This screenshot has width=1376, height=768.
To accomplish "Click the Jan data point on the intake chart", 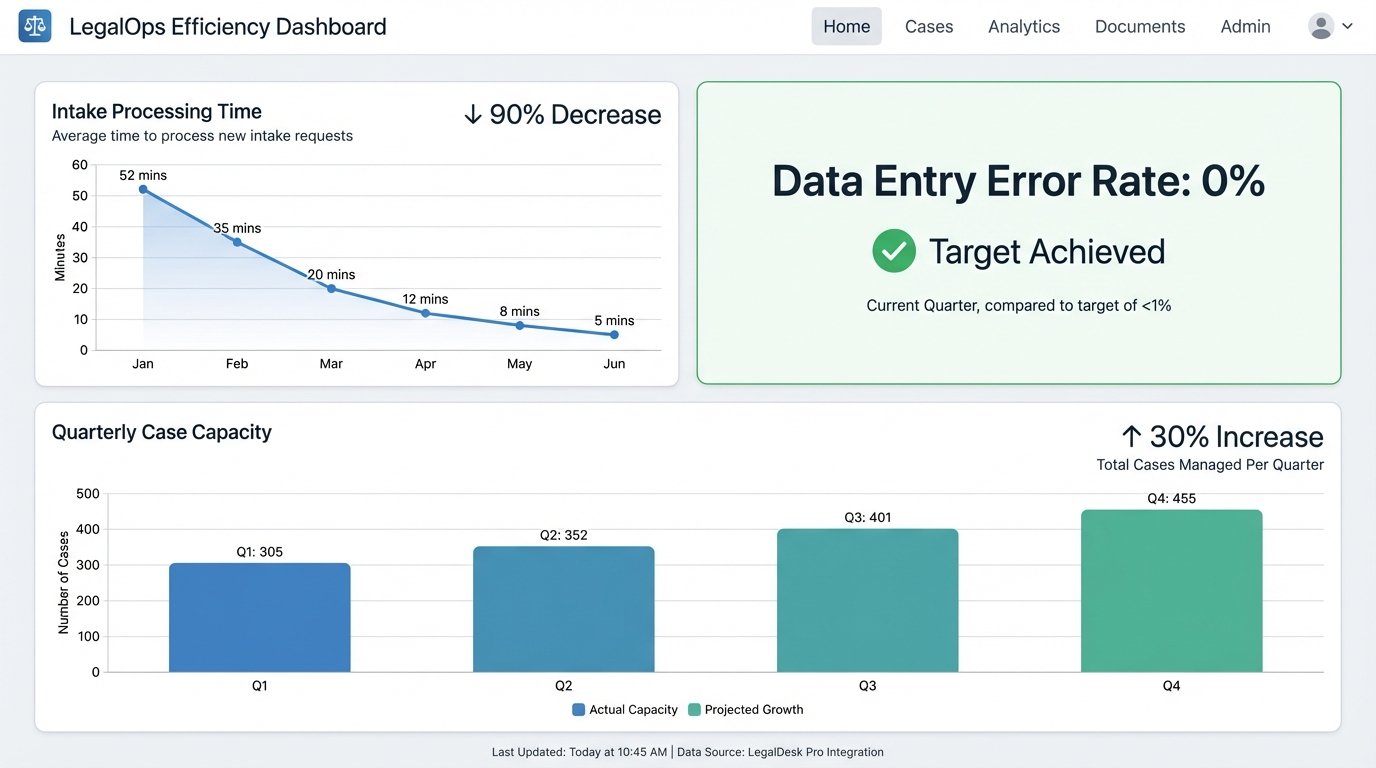I will click(142, 187).
